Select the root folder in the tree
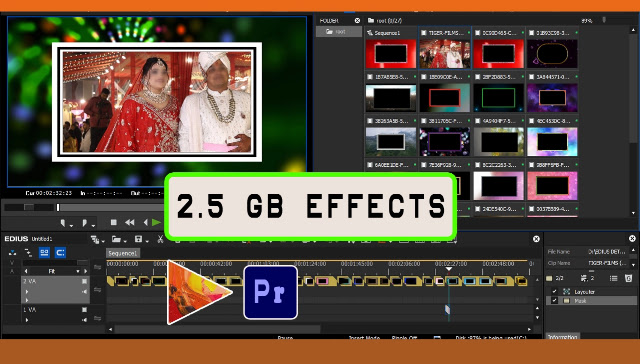 (x=338, y=31)
